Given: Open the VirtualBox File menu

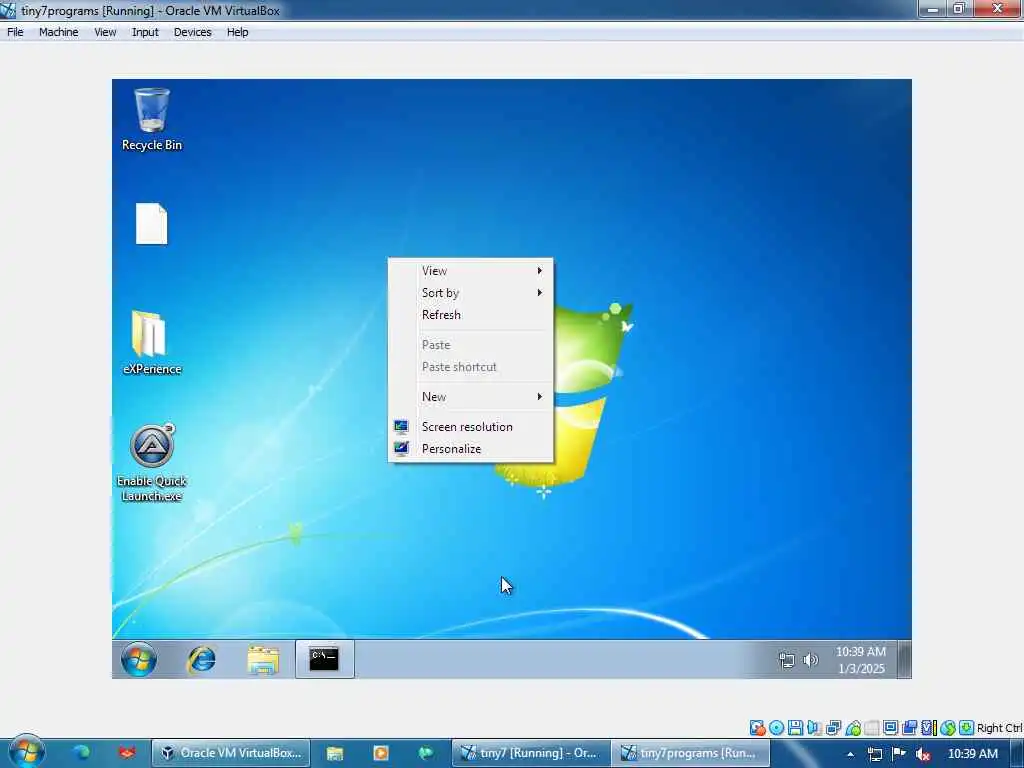Looking at the screenshot, I should (15, 32).
